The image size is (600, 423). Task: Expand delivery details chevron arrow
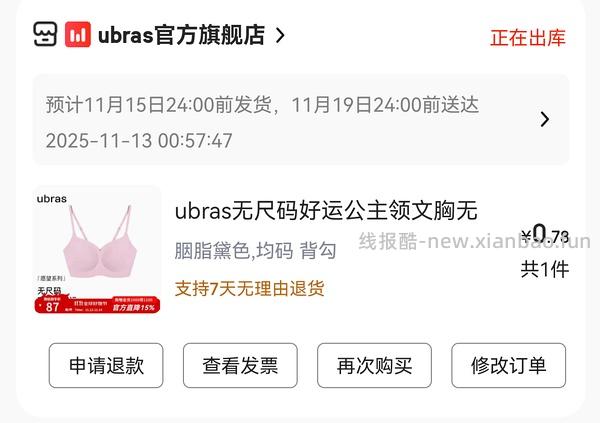[x=545, y=119]
